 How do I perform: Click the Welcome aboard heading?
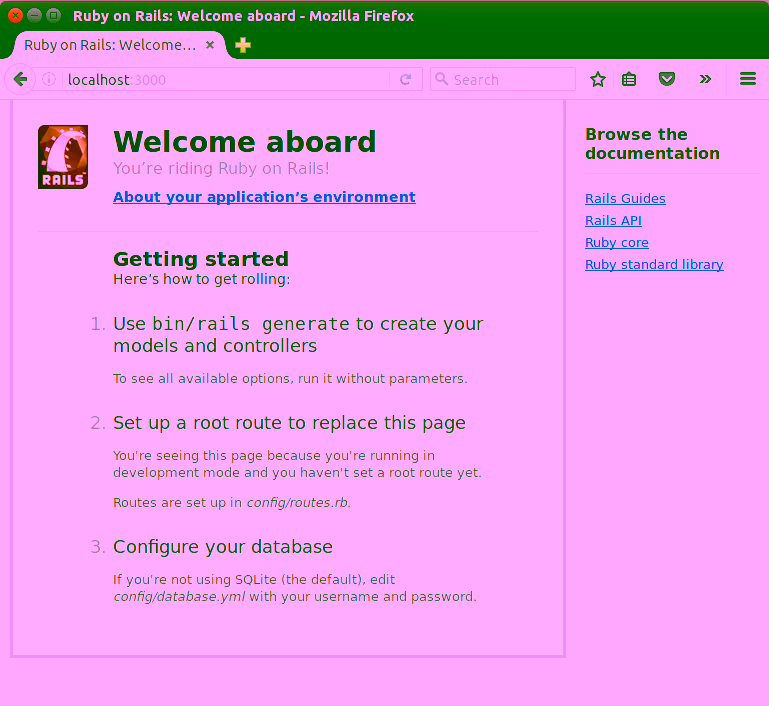[x=245, y=142]
